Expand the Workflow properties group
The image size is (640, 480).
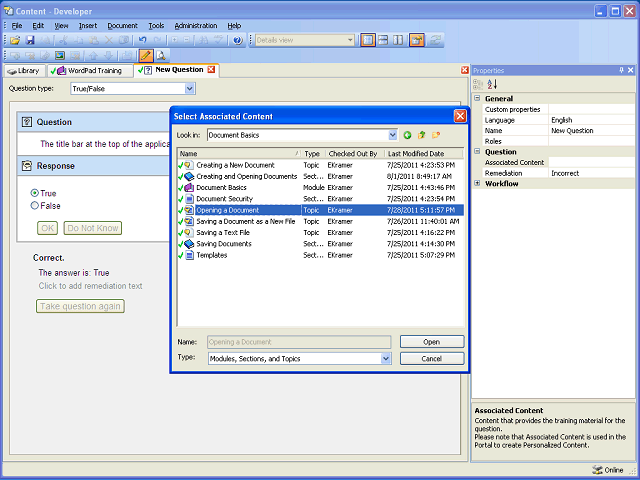(x=477, y=183)
